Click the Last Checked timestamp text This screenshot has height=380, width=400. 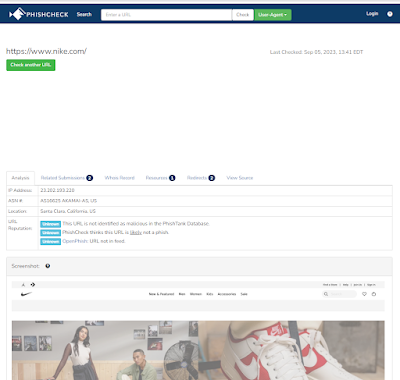pyautogui.click(x=316, y=52)
